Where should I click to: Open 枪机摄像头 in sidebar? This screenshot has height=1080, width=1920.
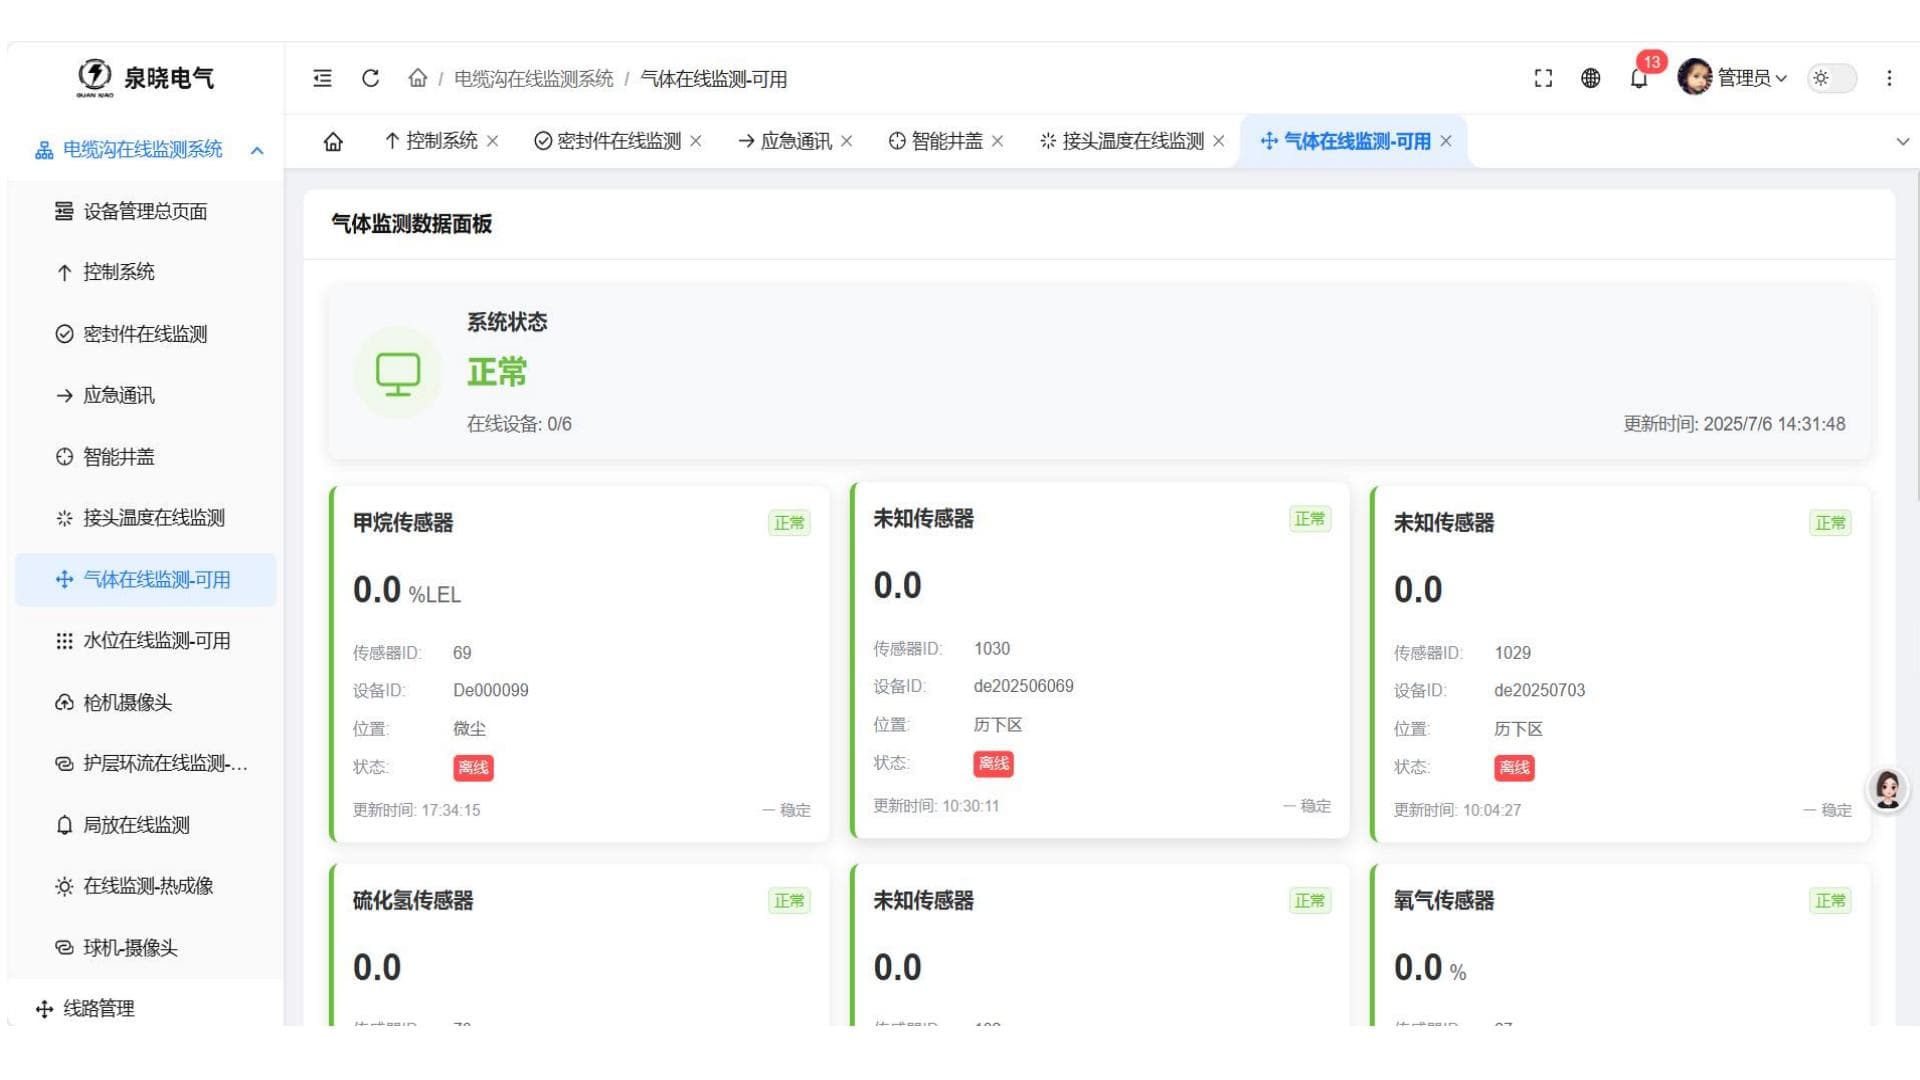[145, 703]
